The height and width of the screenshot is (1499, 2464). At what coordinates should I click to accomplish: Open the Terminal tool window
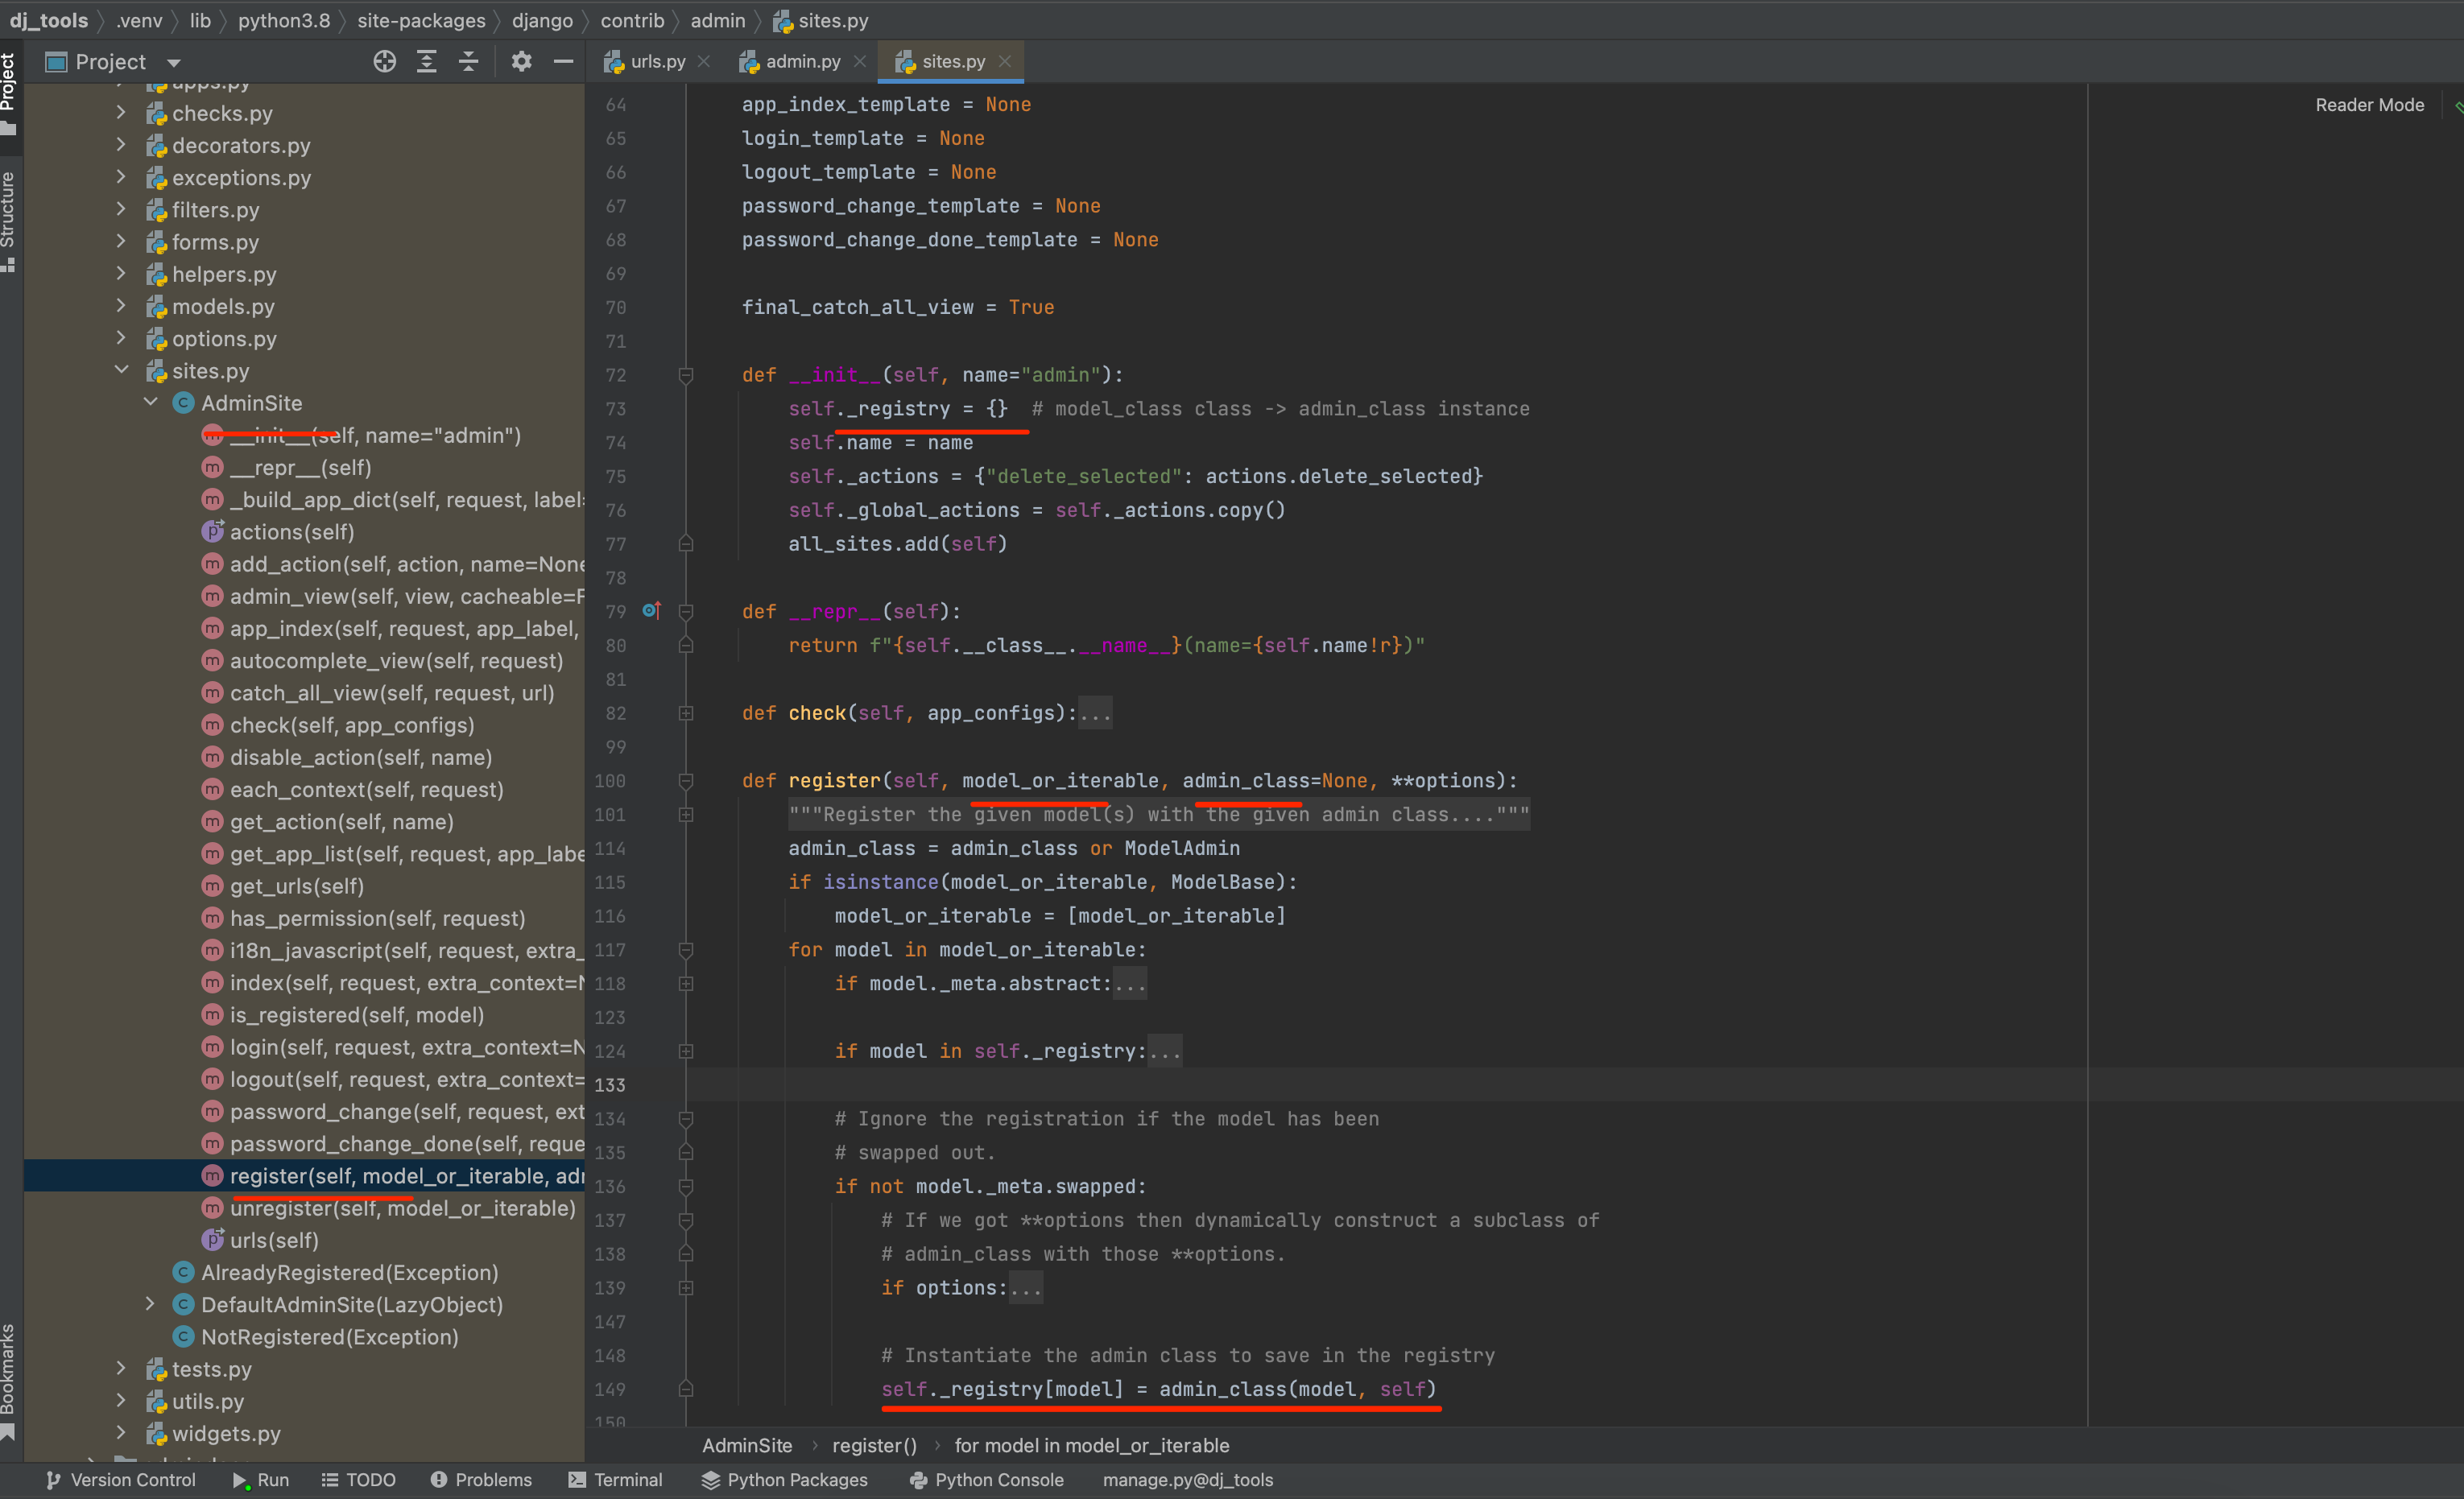[614, 1480]
